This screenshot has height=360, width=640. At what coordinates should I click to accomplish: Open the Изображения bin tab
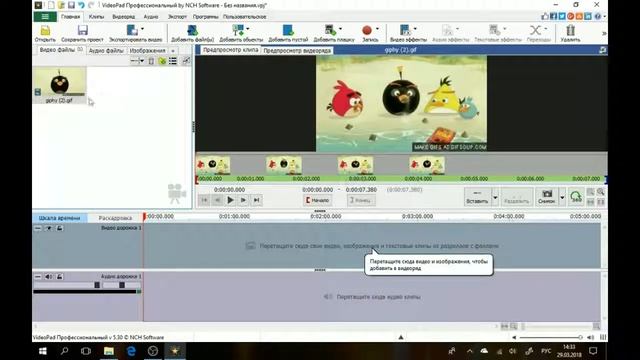[147, 51]
